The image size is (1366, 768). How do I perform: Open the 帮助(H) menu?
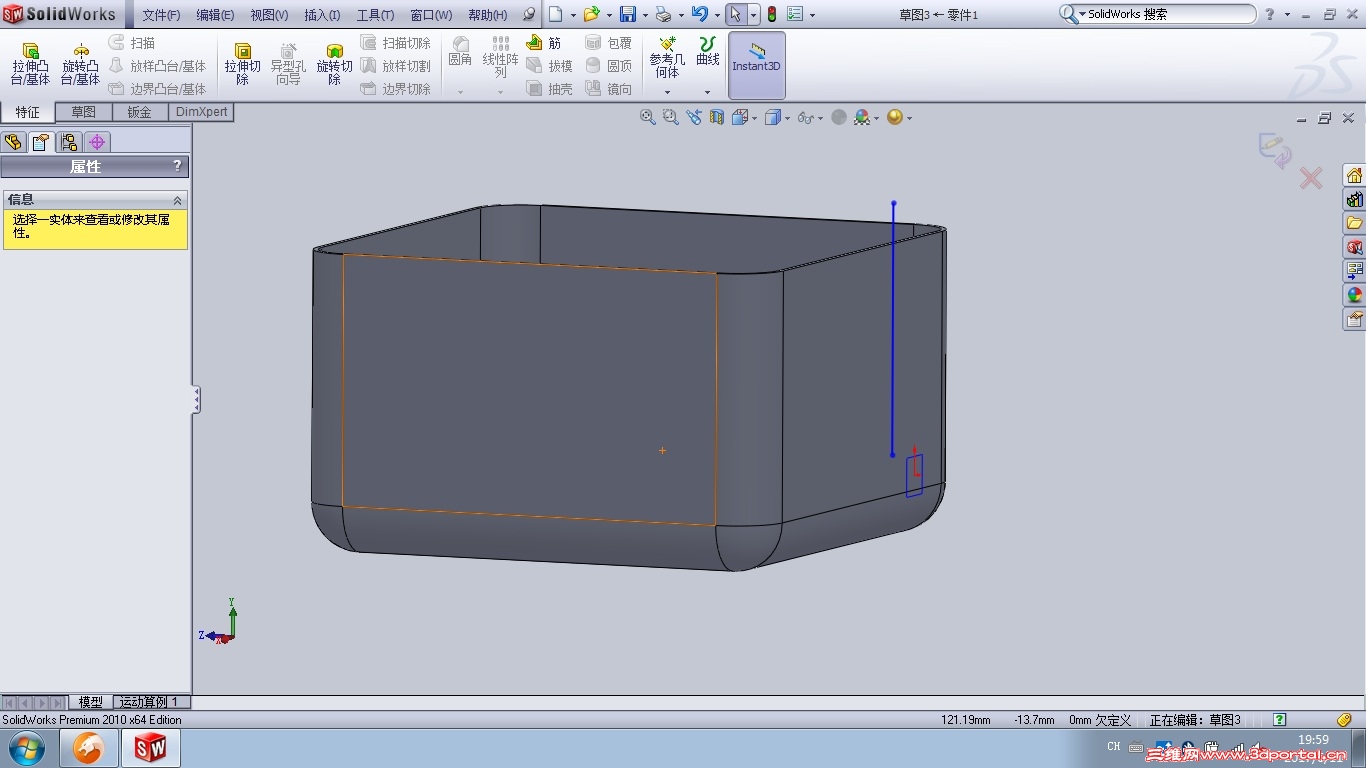click(488, 15)
